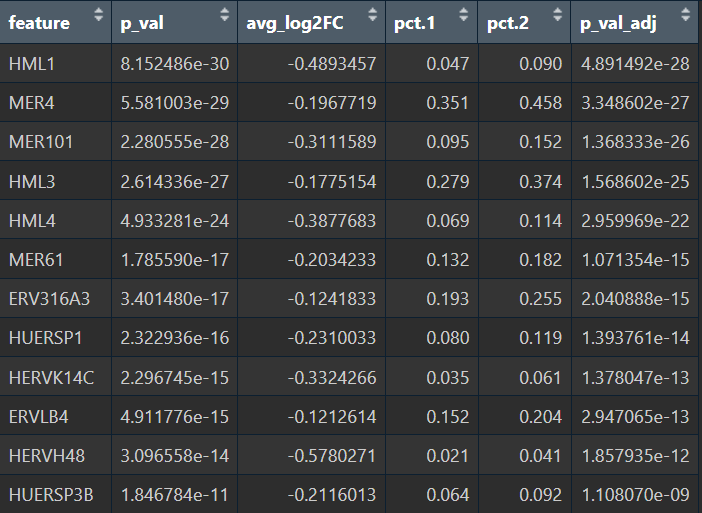Viewport: 702px width, 513px height.
Task: Select the p_val_adj column header label
Action: (x=618, y=23)
